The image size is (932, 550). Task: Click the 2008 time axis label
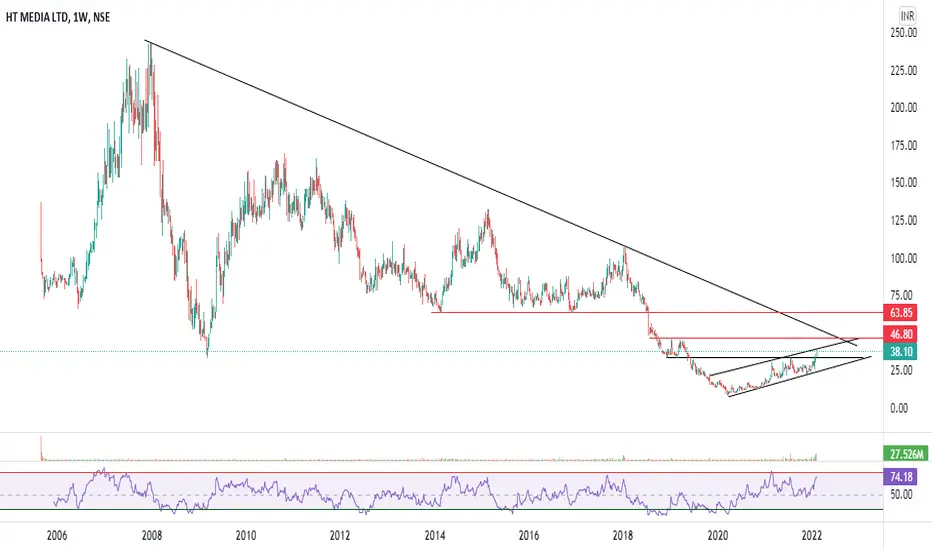pos(152,536)
